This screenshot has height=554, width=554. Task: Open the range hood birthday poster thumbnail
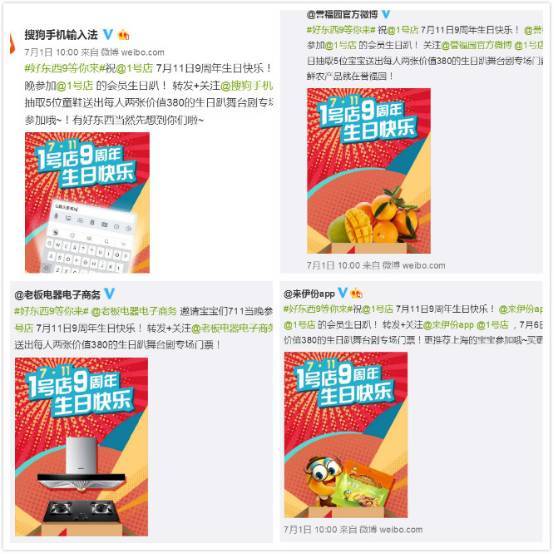click(x=81, y=447)
